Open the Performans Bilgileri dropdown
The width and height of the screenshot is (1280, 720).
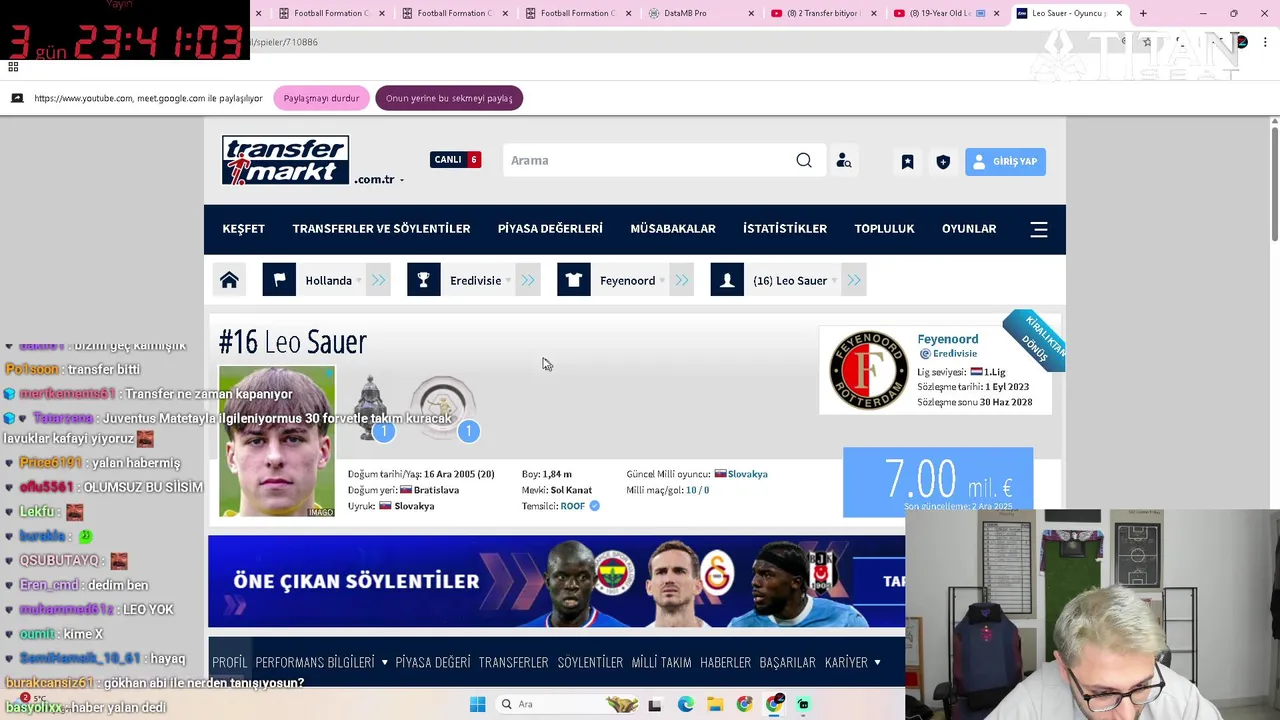[321, 662]
